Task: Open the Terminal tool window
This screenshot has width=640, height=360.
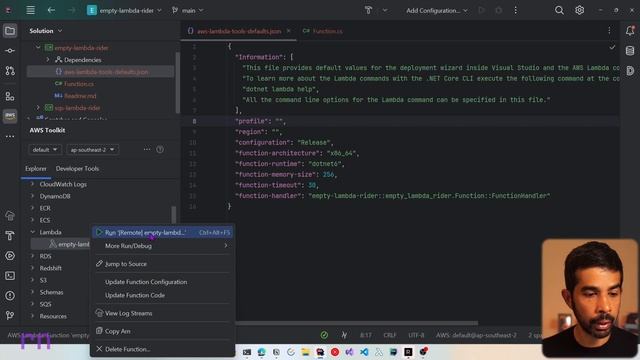Action: (10, 276)
